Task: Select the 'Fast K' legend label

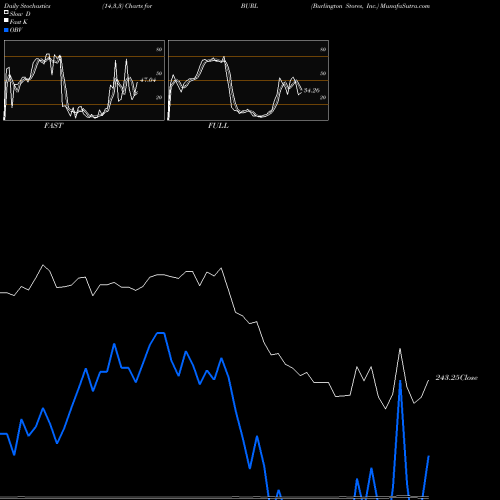Action: [19, 22]
